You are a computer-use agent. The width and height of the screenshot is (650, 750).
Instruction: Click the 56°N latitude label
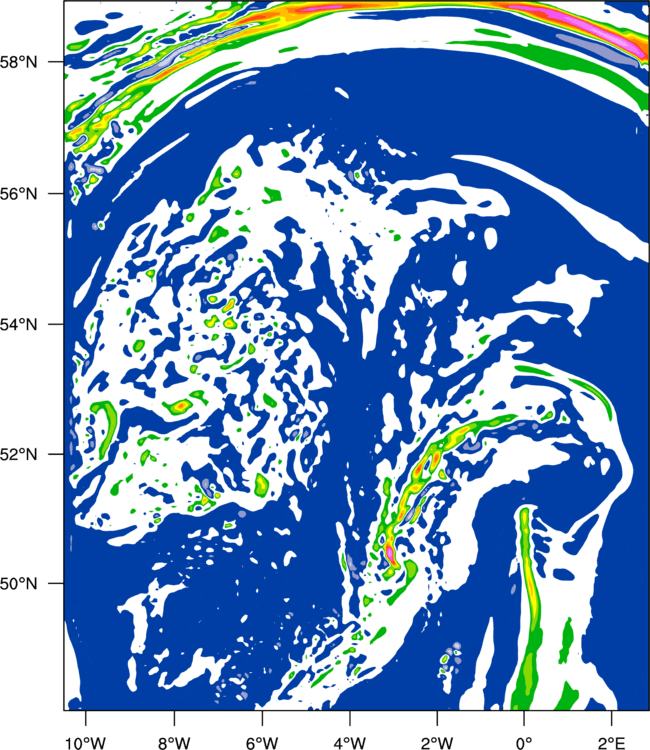19,194
